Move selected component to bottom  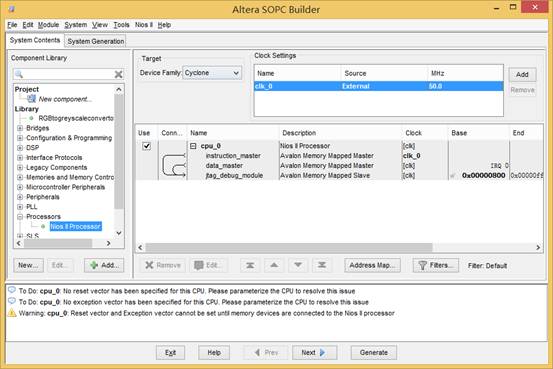[x=322, y=265]
